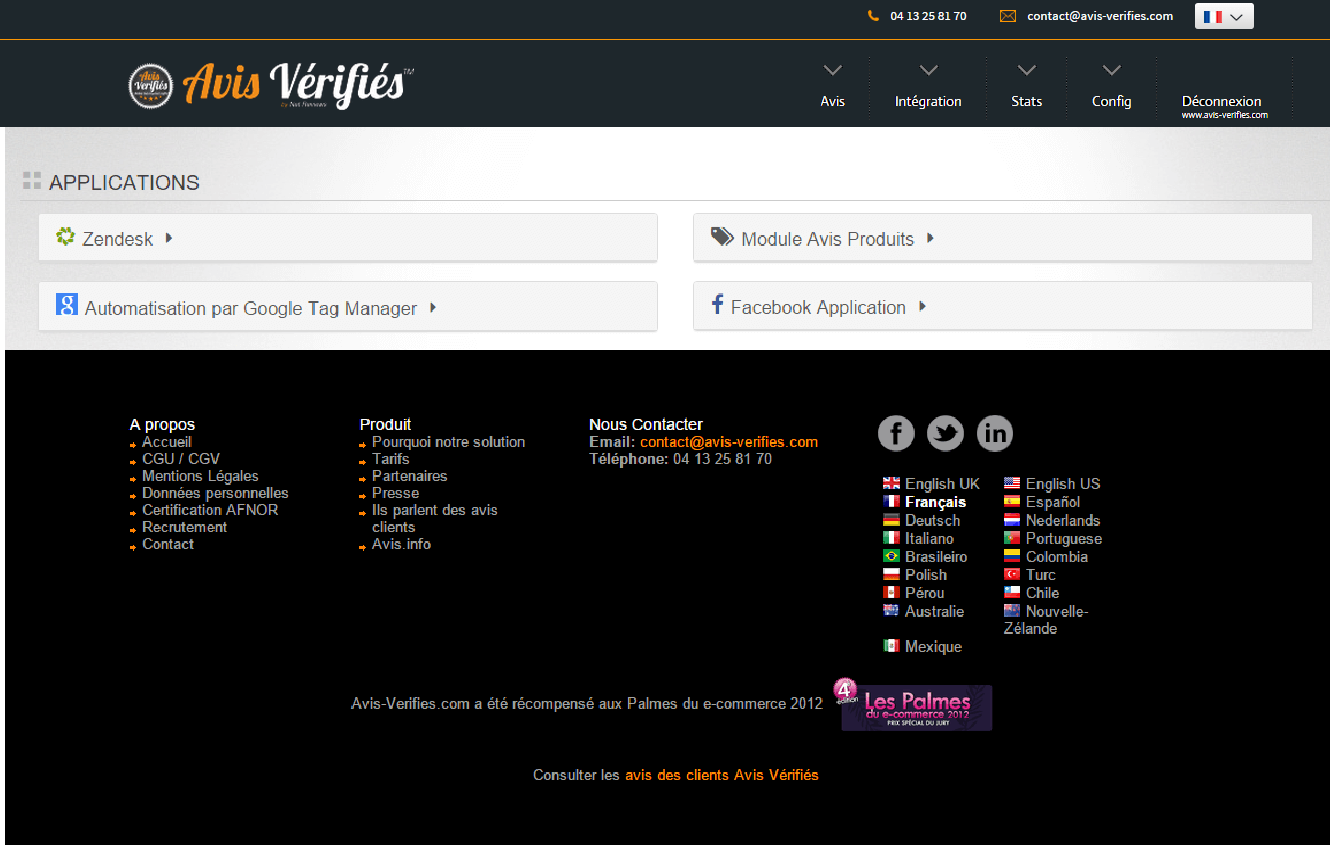Open the Presse link
Screen dimensions: 1330x845
[395, 493]
